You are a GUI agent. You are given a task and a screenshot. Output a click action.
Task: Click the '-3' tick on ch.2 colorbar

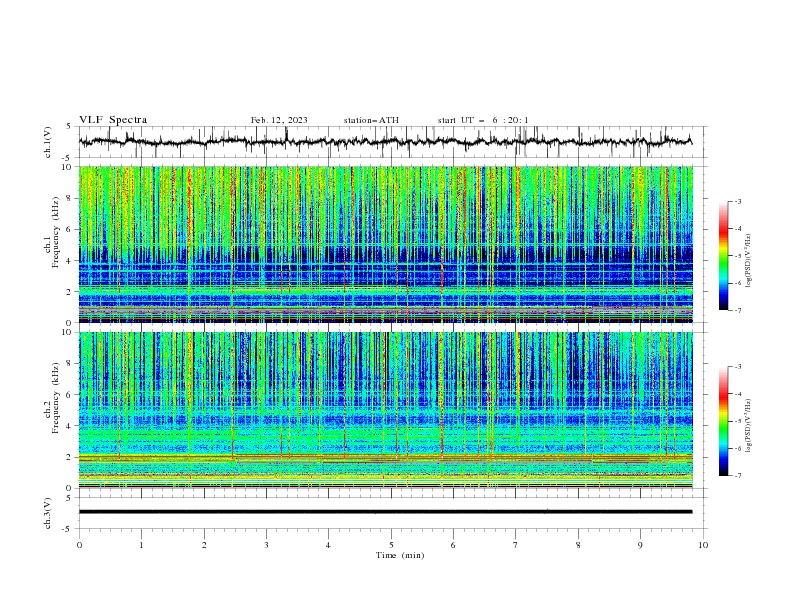click(738, 367)
